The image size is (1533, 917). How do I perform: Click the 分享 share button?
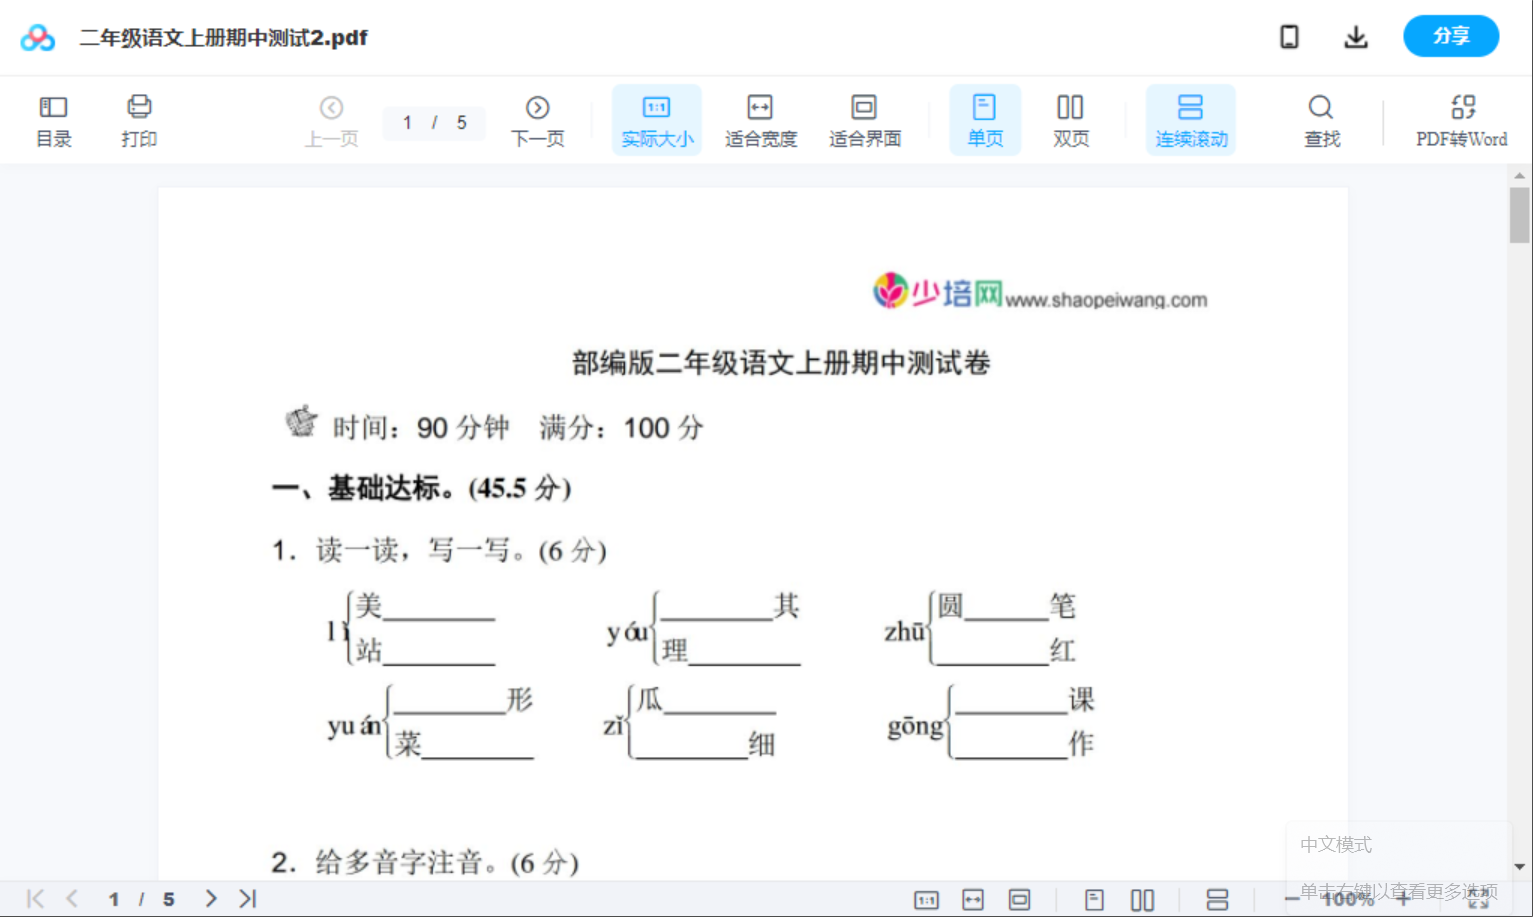click(x=1451, y=36)
